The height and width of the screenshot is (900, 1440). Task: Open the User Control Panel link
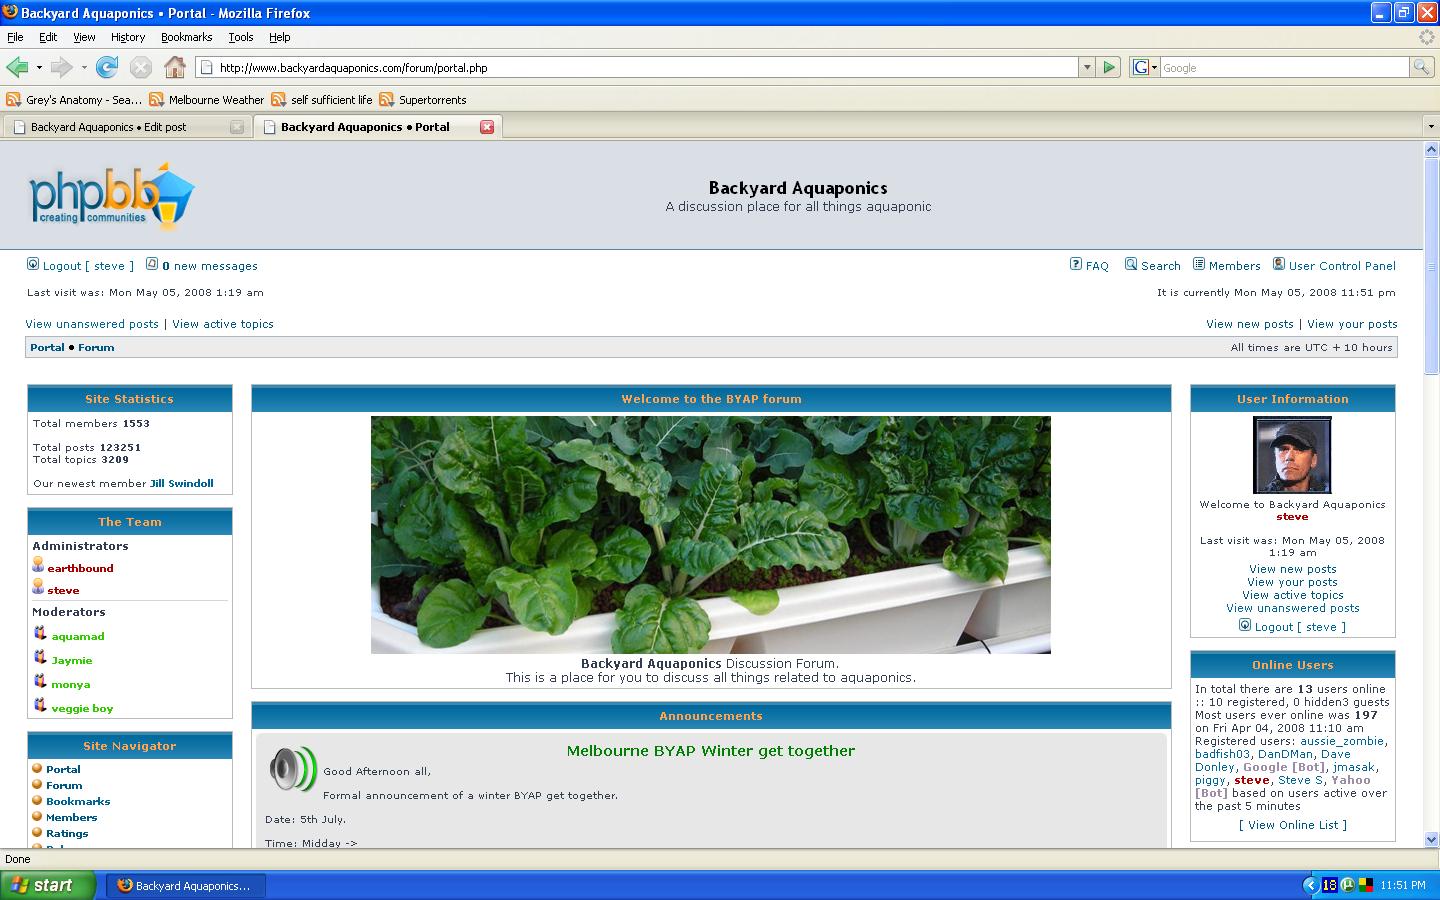pos(1341,266)
